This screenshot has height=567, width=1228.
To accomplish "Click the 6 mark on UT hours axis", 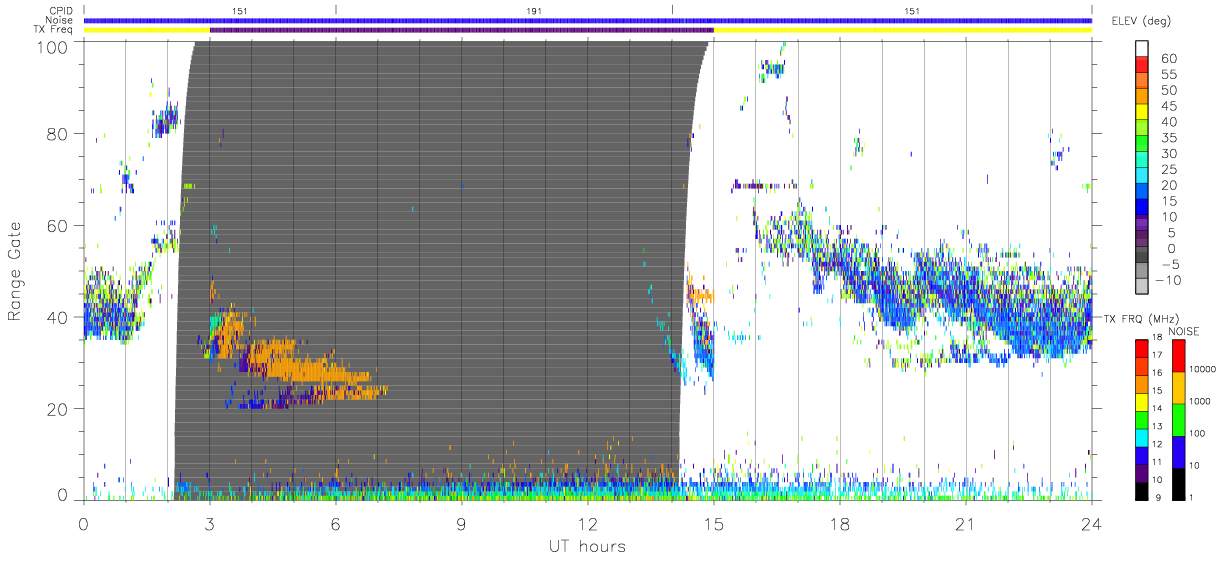I will click(336, 523).
